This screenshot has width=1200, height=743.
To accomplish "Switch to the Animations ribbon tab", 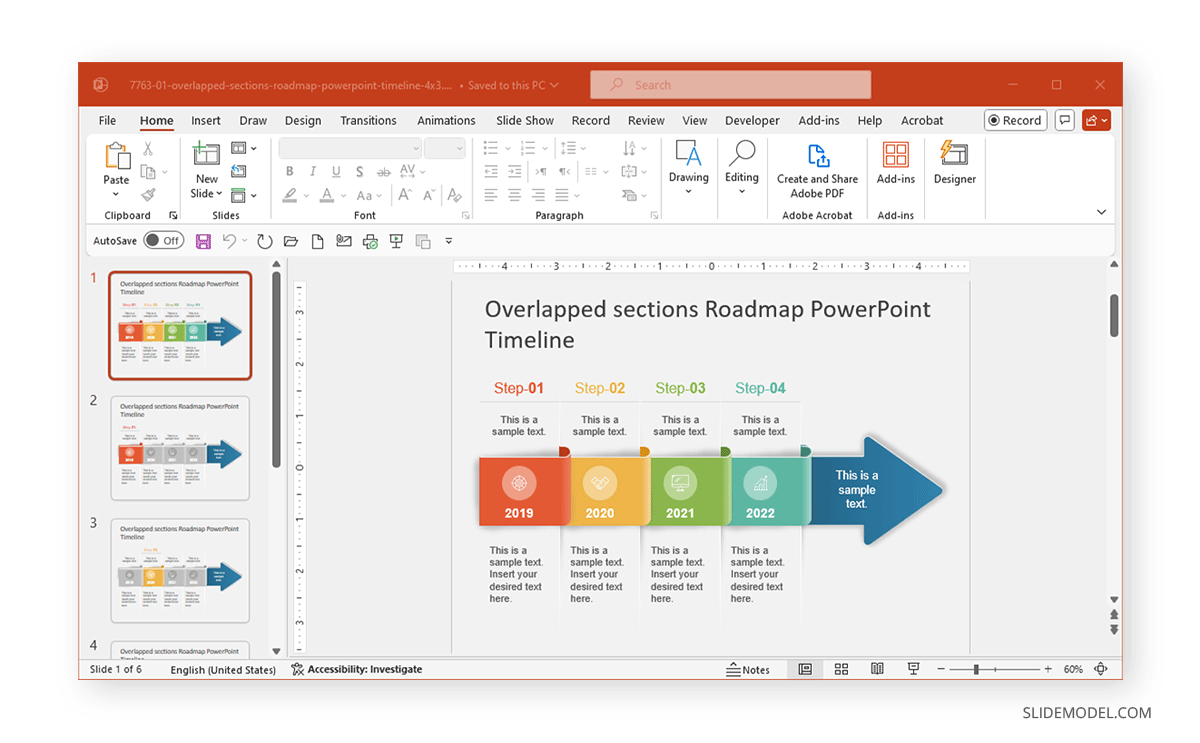I will coord(446,120).
